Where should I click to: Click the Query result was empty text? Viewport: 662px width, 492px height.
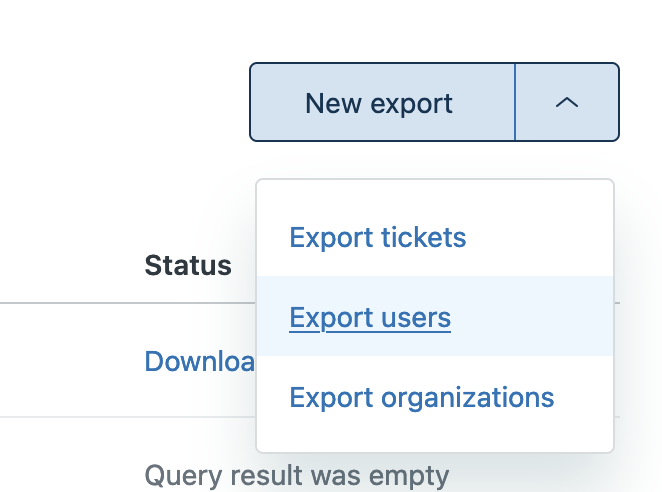[297, 475]
